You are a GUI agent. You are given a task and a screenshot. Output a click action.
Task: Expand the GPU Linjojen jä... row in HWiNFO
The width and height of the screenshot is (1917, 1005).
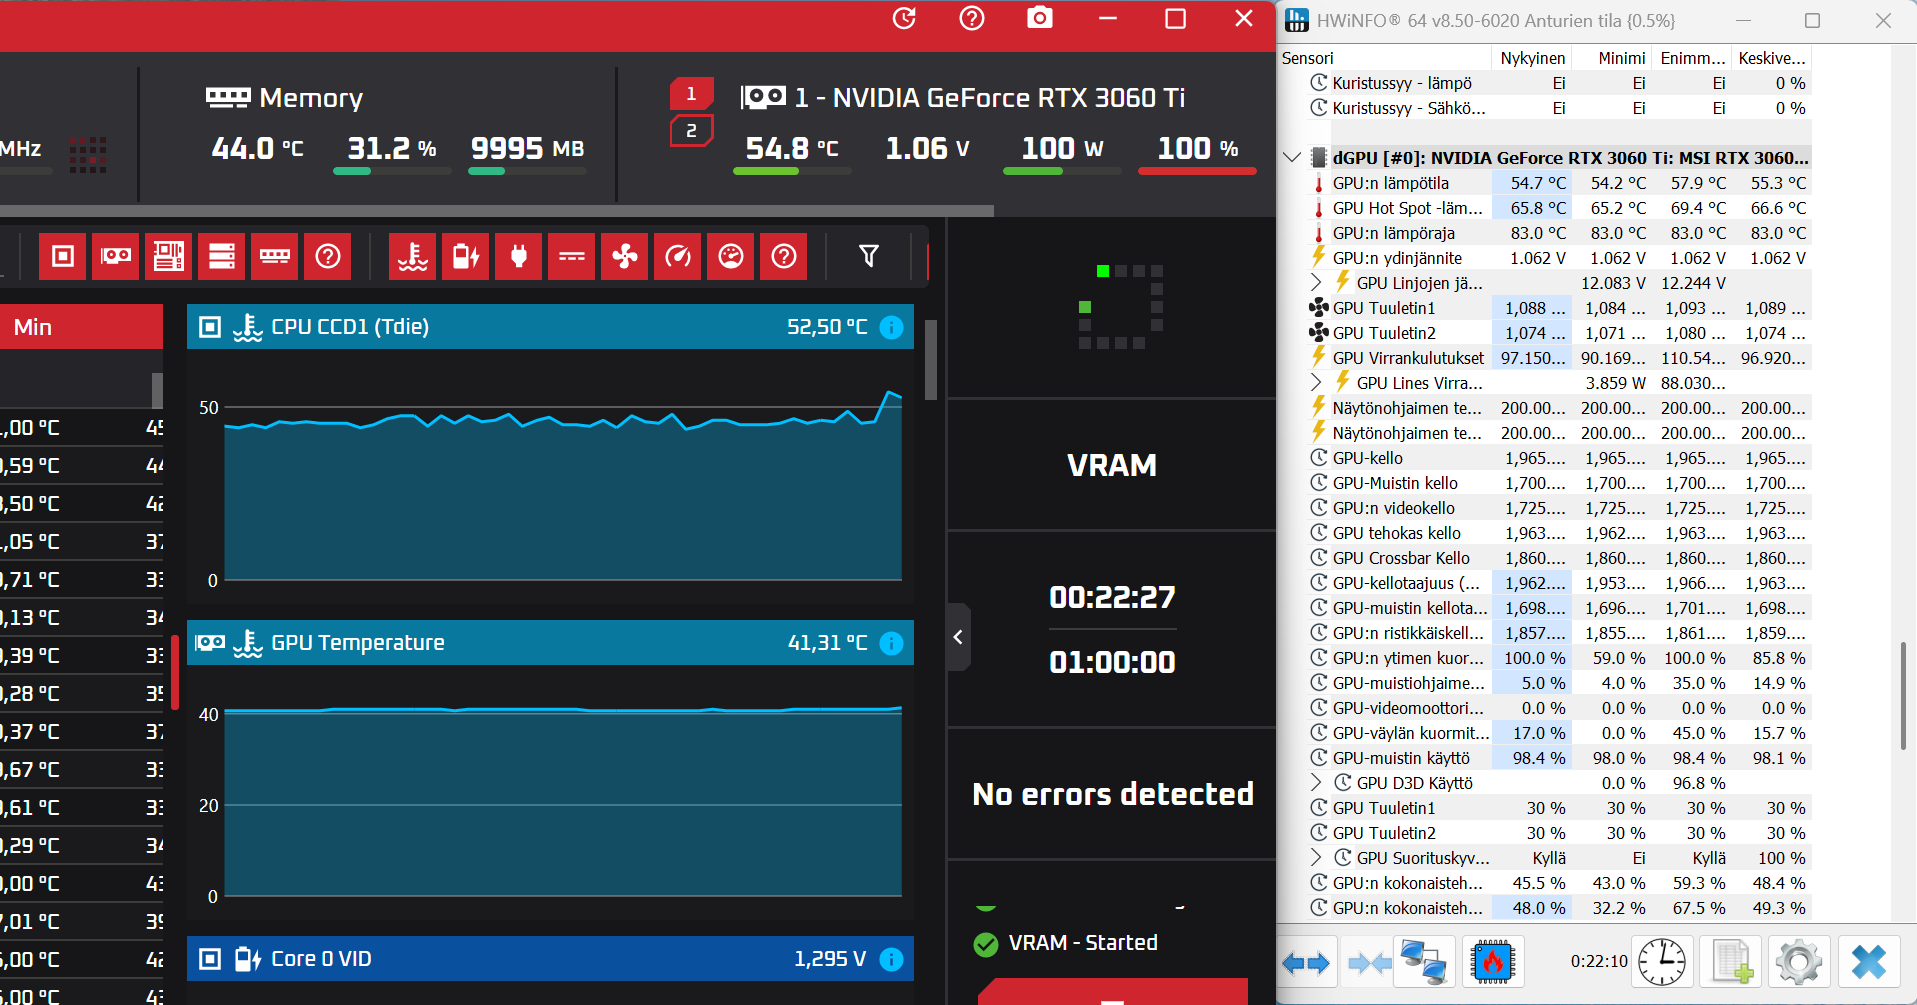[1316, 283]
